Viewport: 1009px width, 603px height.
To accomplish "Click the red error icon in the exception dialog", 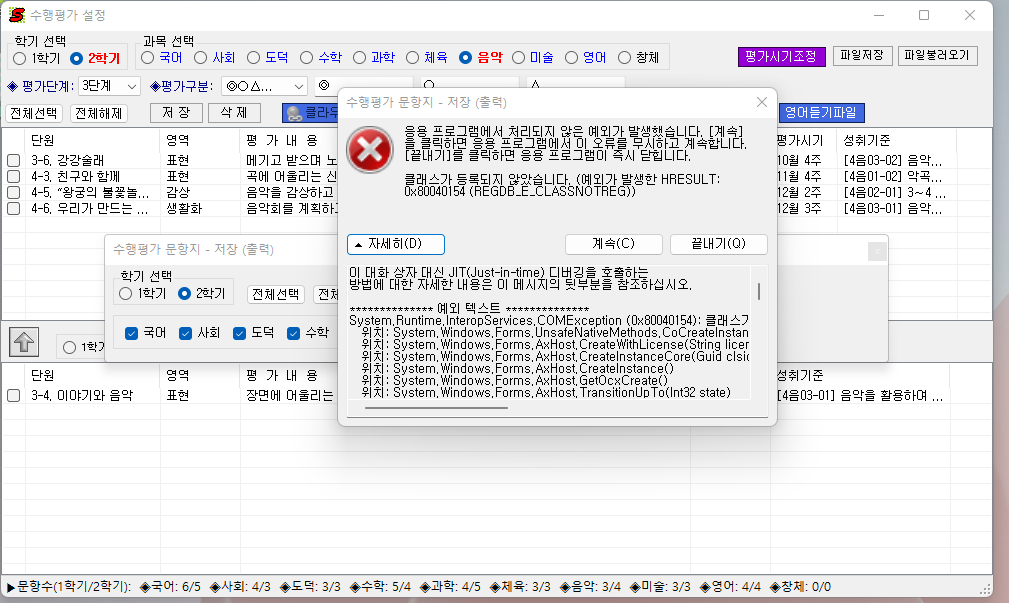I will point(369,150).
